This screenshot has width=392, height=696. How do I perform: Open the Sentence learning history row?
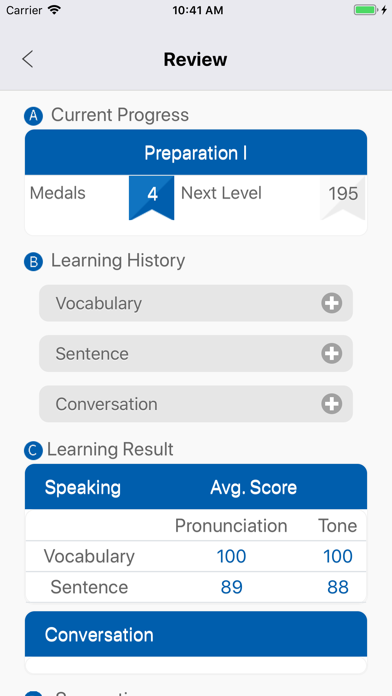(x=196, y=353)
